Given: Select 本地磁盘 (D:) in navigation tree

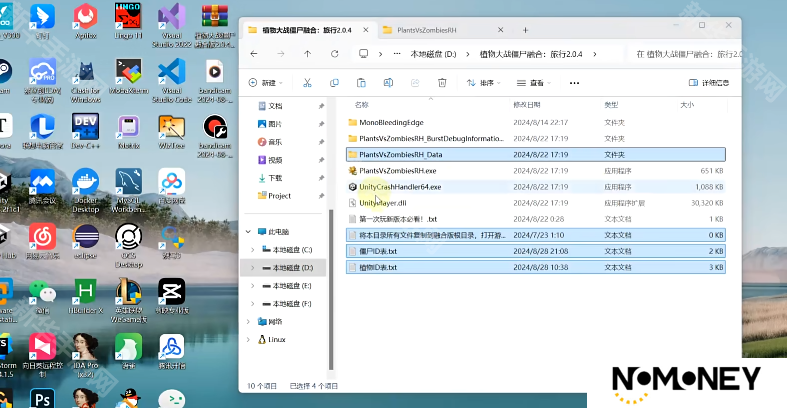Looking at the screenshot, I should (x=284, y=267).
